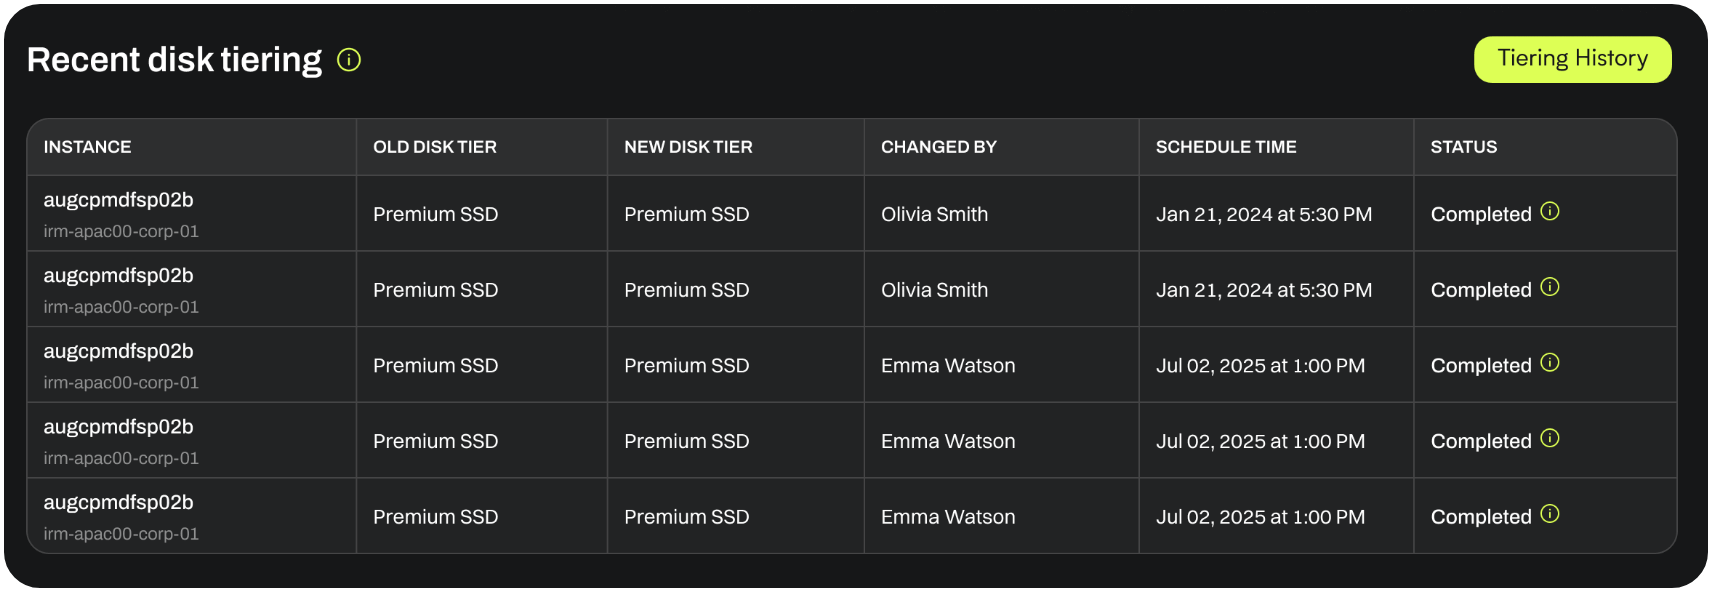Open the Tiering History button

click(1572, 59)
